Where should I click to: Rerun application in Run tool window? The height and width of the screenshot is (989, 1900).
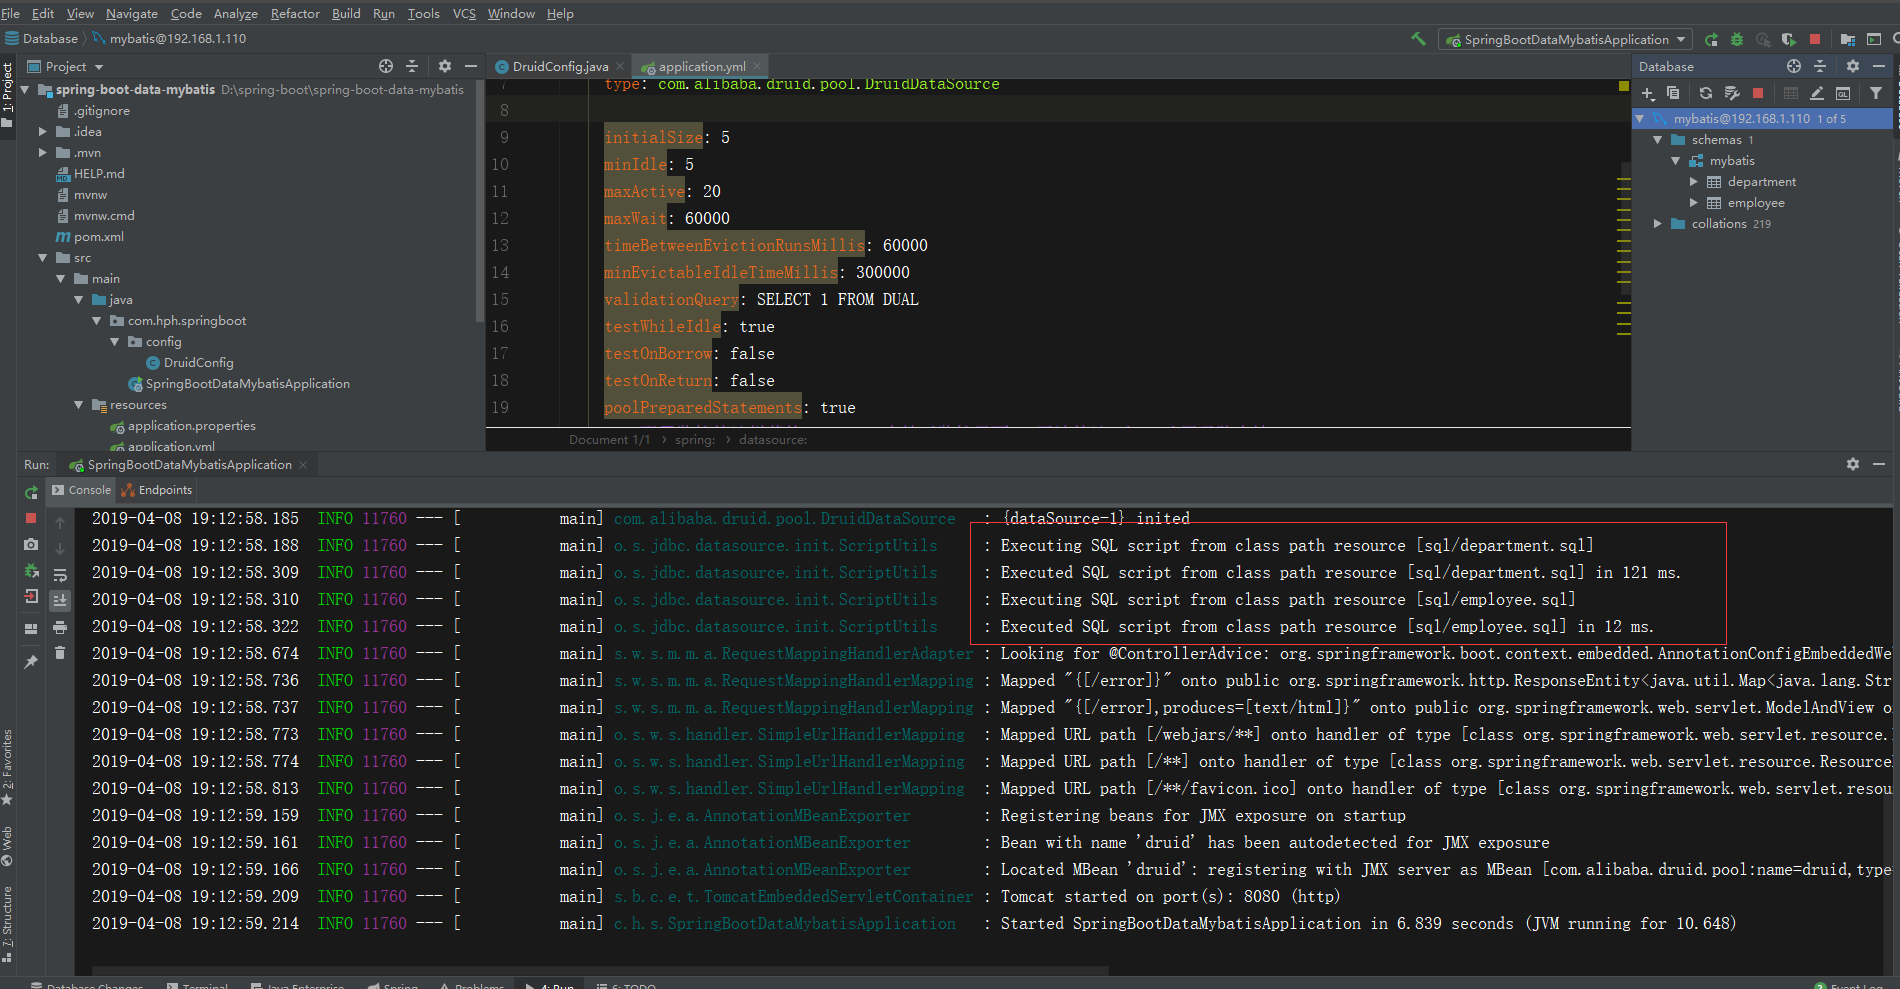click(31, 492)
